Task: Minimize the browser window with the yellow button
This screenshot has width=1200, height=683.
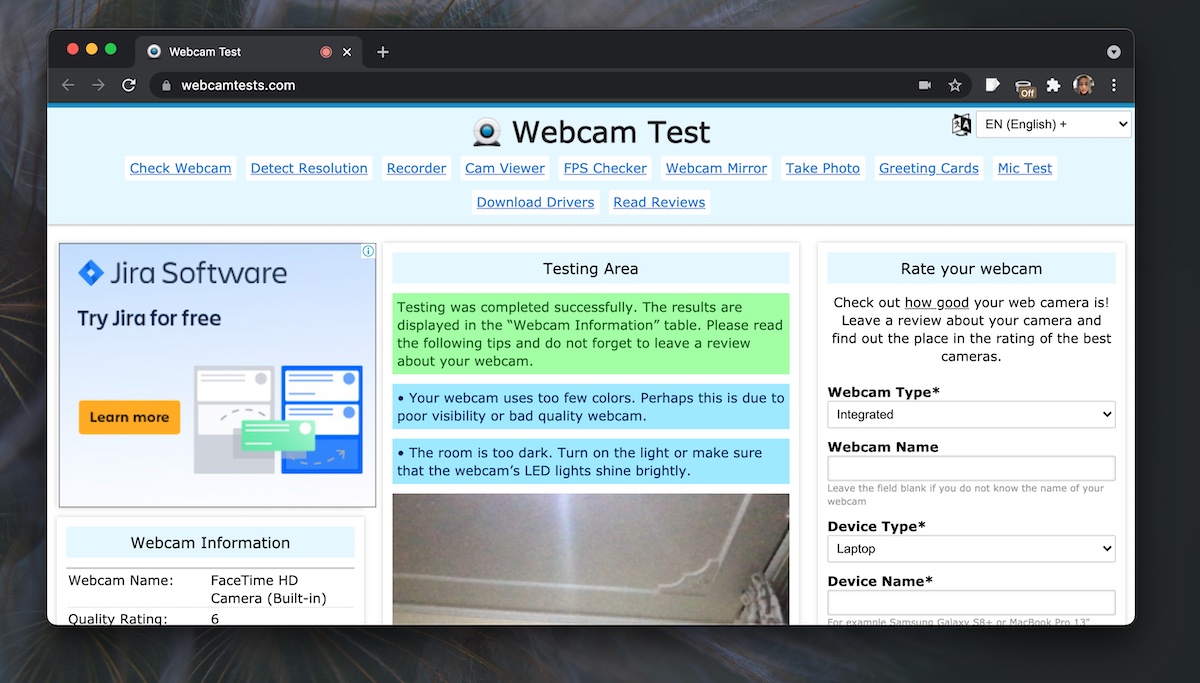Action: tap(92, 49)
